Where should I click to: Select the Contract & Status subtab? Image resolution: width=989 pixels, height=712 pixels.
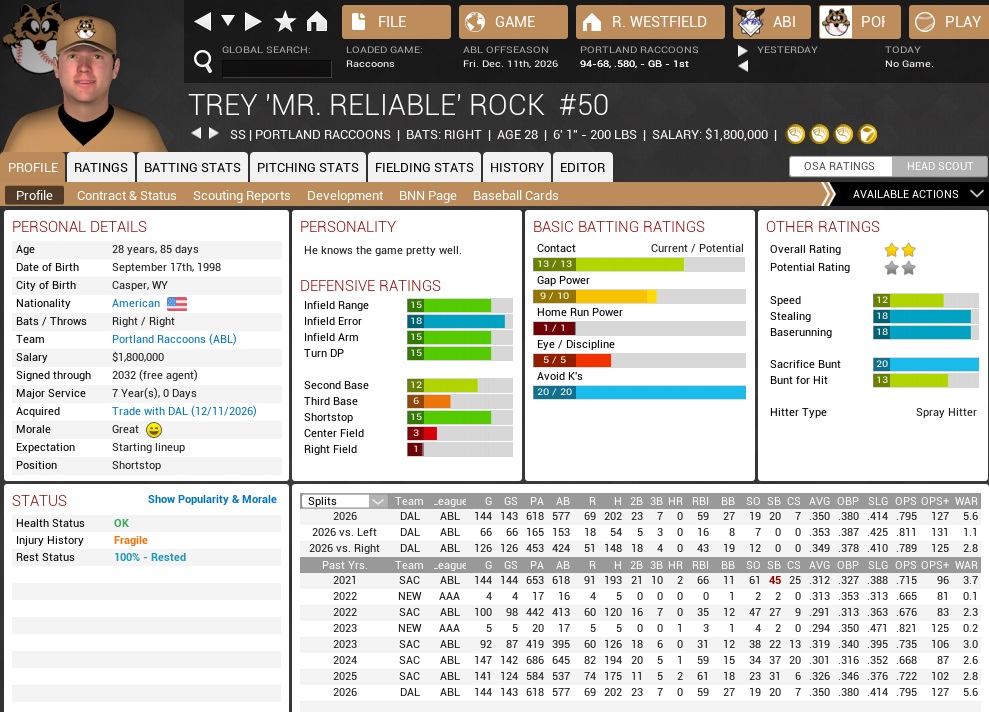pyautogui.click(x=126, y=196)
